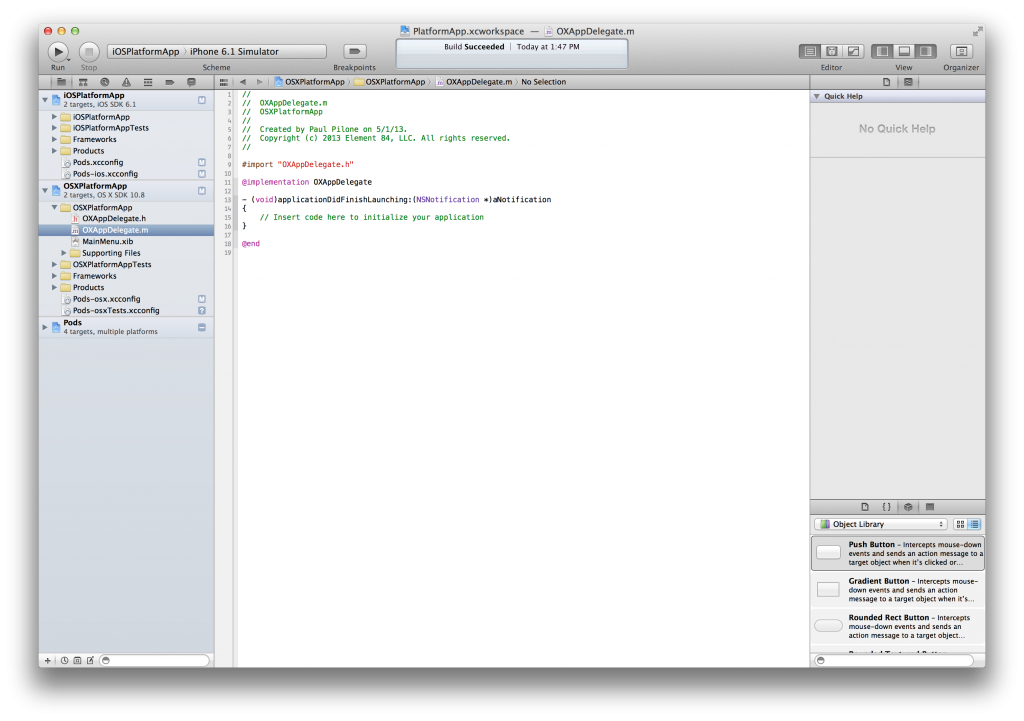This screenshot has width=1024, height=721.
Task: Select Pods-osx.xcconfig file
Action: [x=127, y=299]
